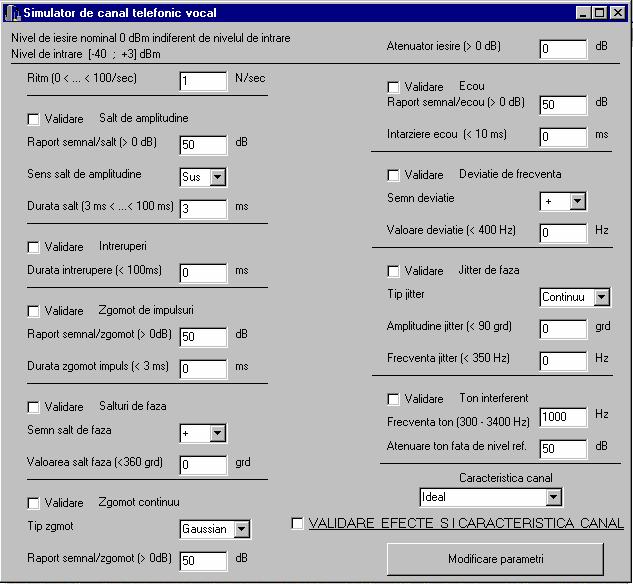Click the Modificare parametri button
This screenshot has height=584, width=633.
[x=496, y=559]
